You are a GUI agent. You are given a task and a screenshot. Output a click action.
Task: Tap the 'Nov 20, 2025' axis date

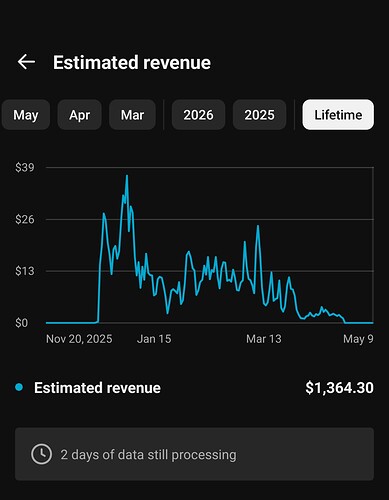point(79,339)
